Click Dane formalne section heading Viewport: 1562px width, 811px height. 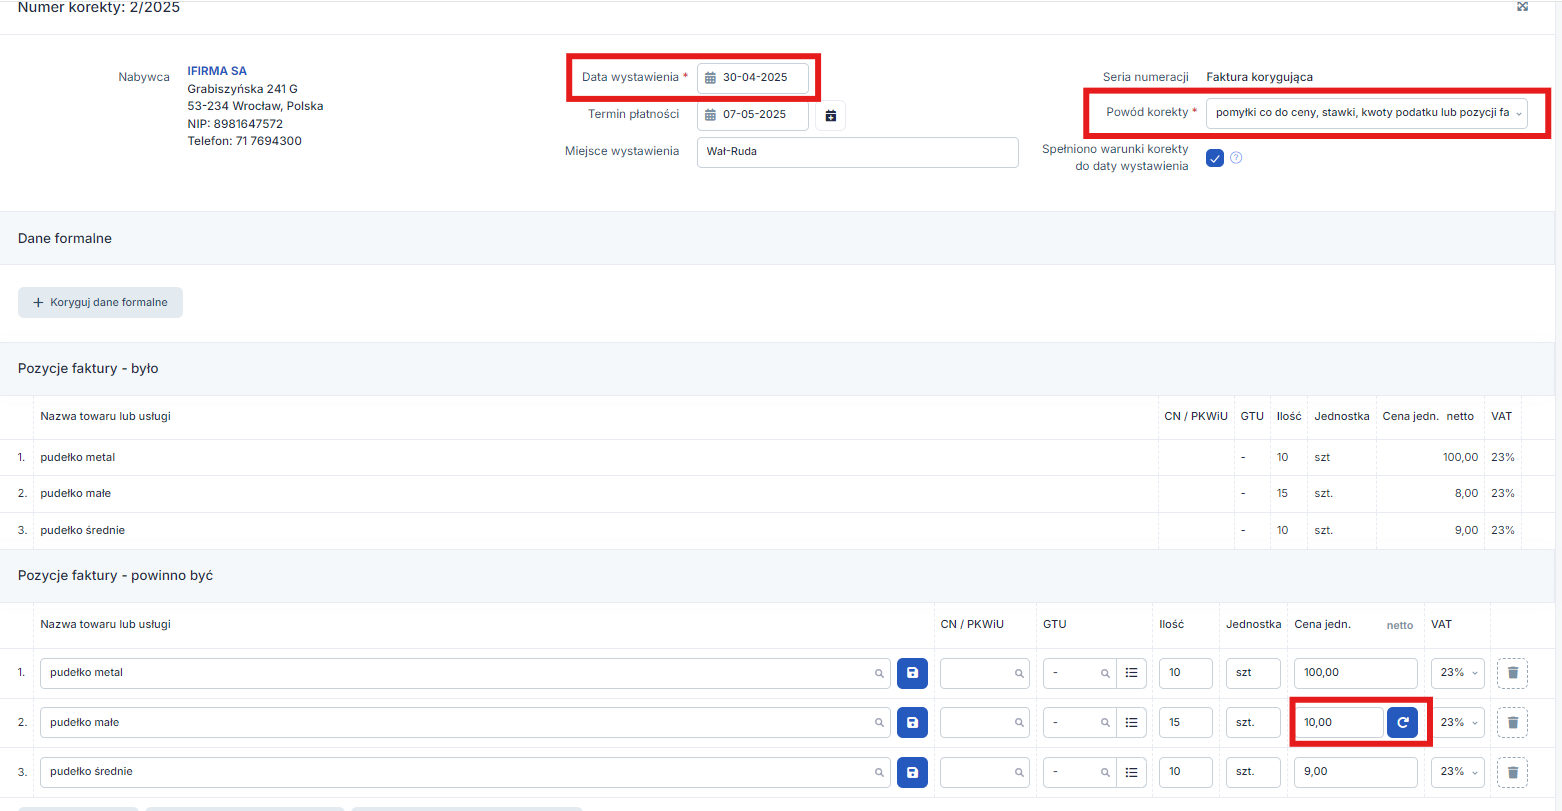click(65, 239)
